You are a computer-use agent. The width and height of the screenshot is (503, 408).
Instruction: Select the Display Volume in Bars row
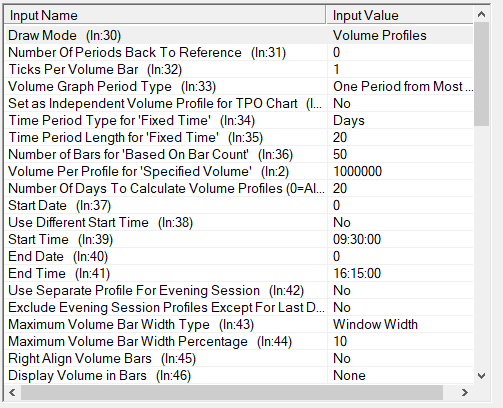pos(239,375)
